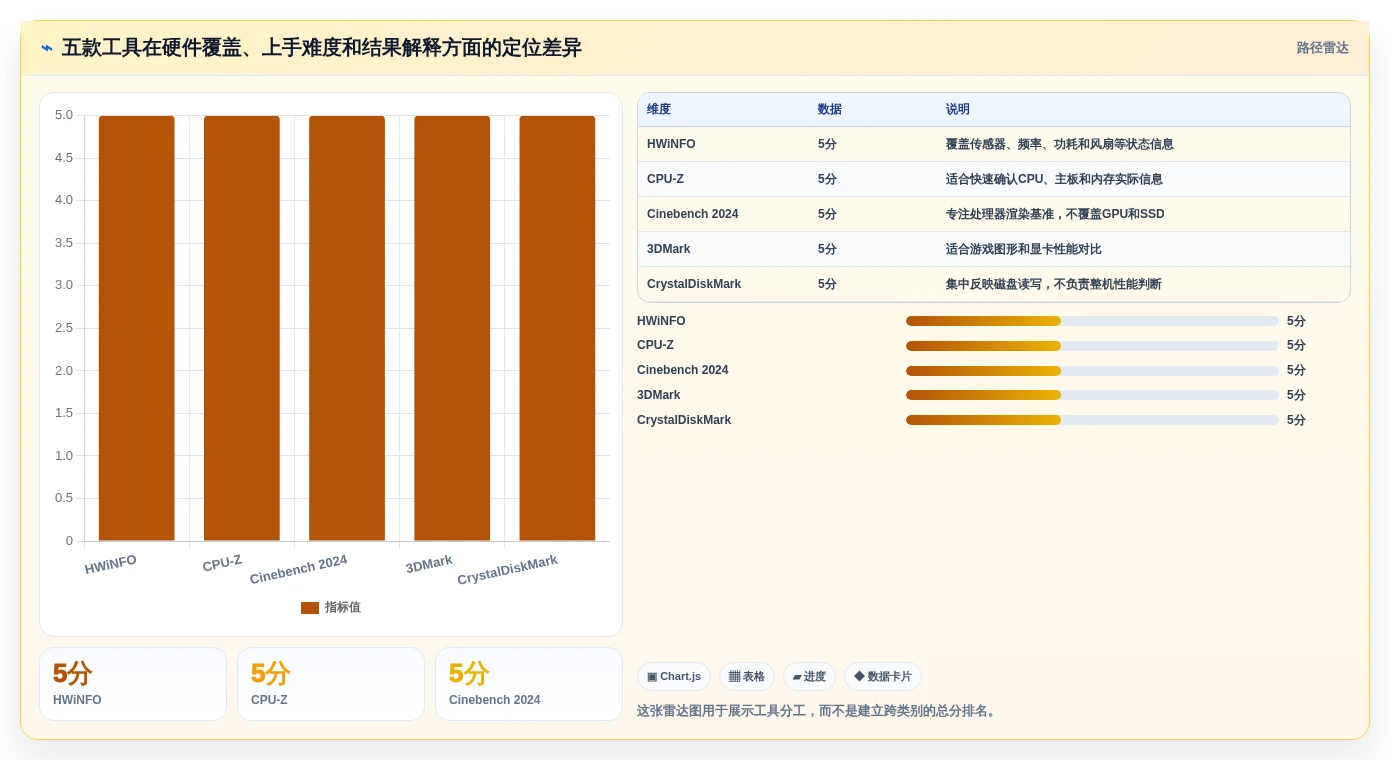The height and width of the screenshot is (760, 1390).
Task: Click the CrystalDiskMark x-axis label
Action: click(x=507, y=570)
